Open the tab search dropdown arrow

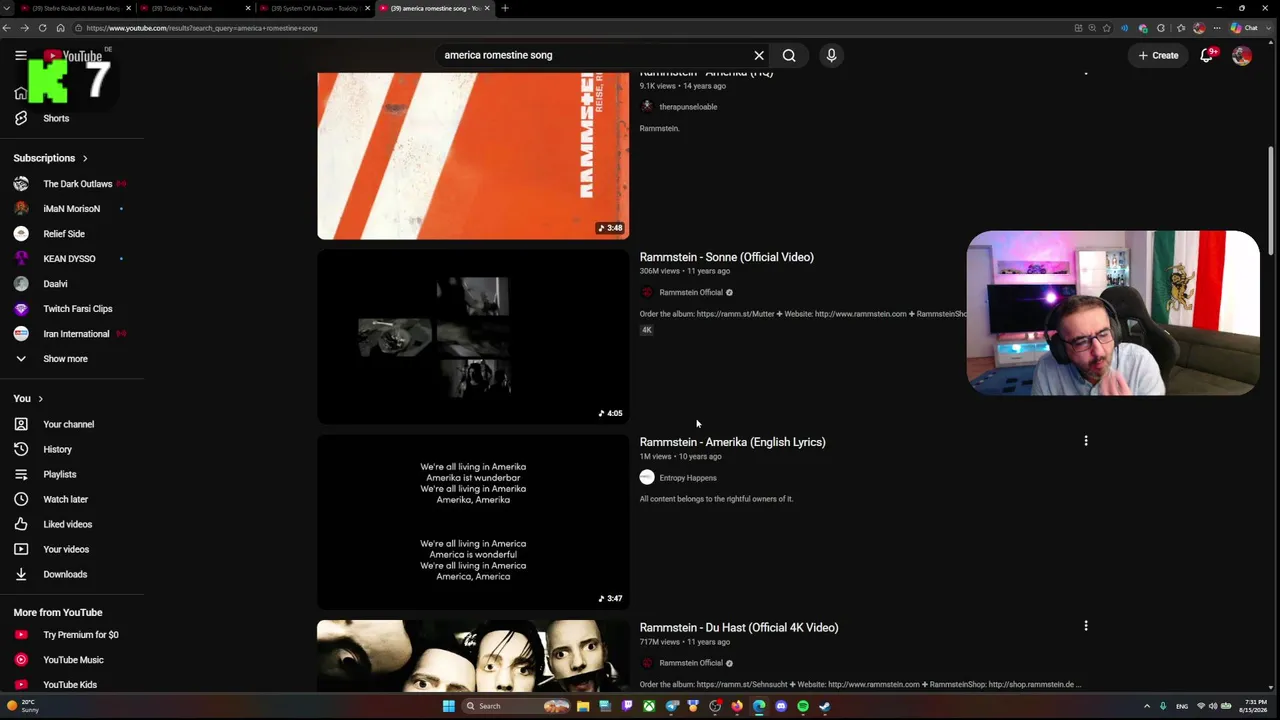pos(7,8)
